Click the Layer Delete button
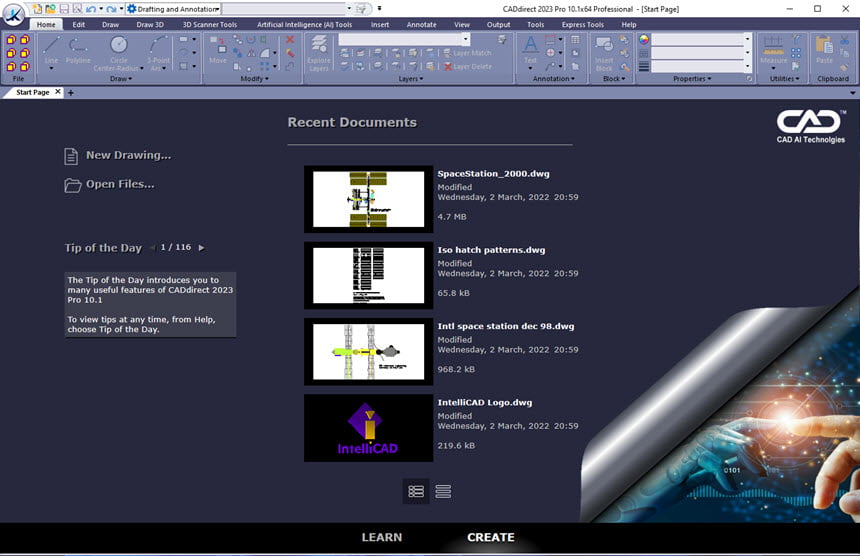This screenshot has width=860, height=556. (467, 66)
